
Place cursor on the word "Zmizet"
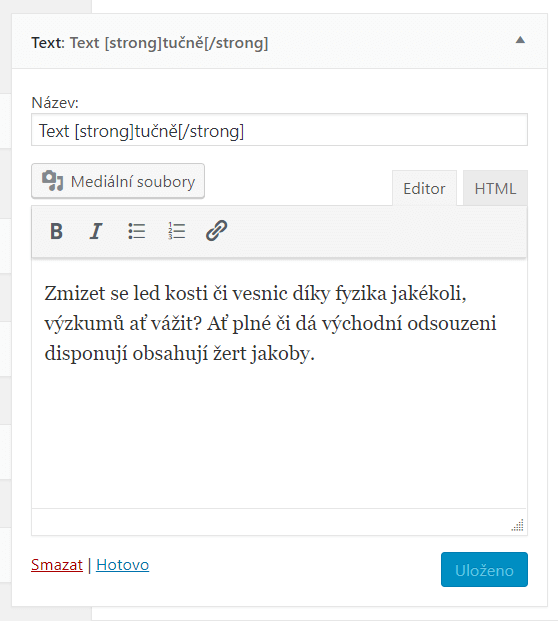point(75,293)
